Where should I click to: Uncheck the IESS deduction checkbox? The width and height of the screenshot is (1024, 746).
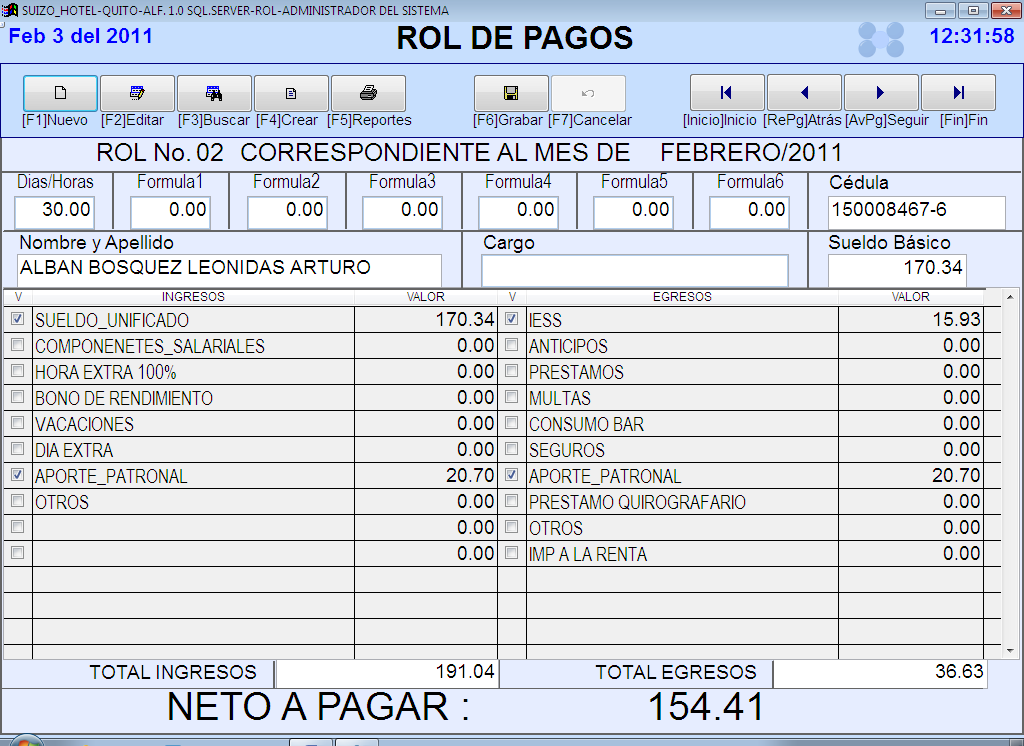512,319
